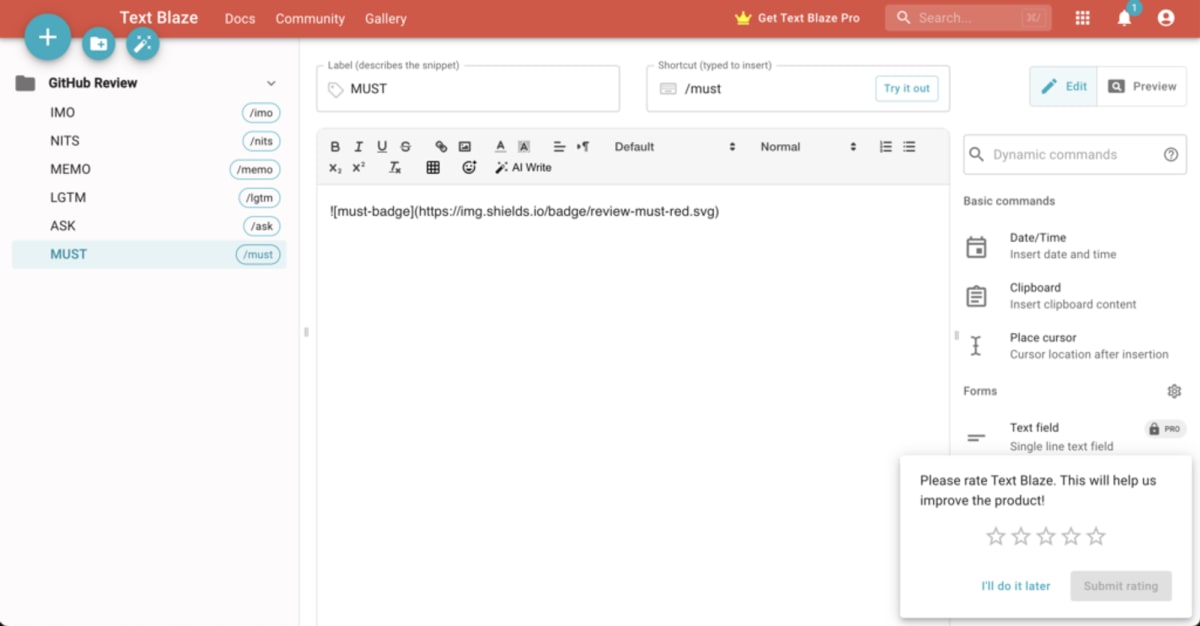Click the magic wand AI snippet button

coord(143,44)
